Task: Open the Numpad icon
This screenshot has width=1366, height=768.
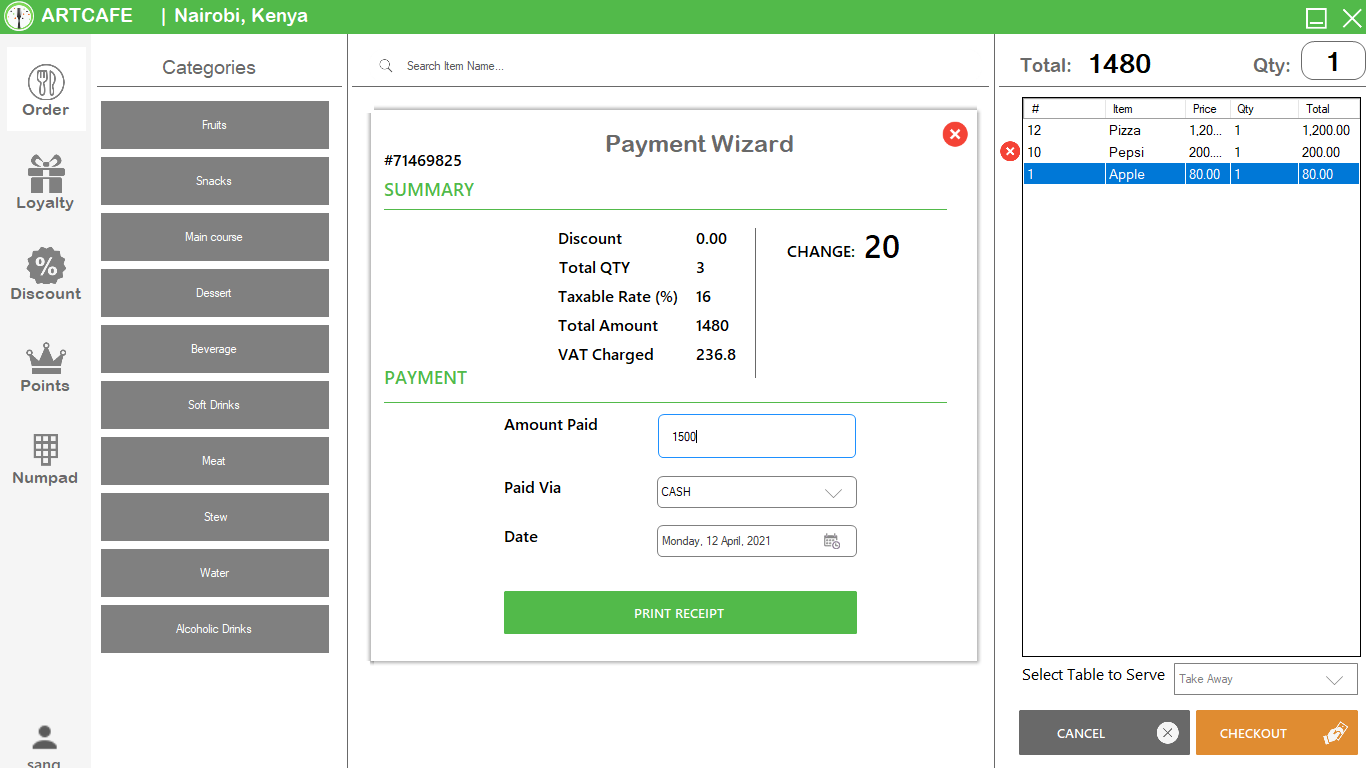Action: (45, 450)
